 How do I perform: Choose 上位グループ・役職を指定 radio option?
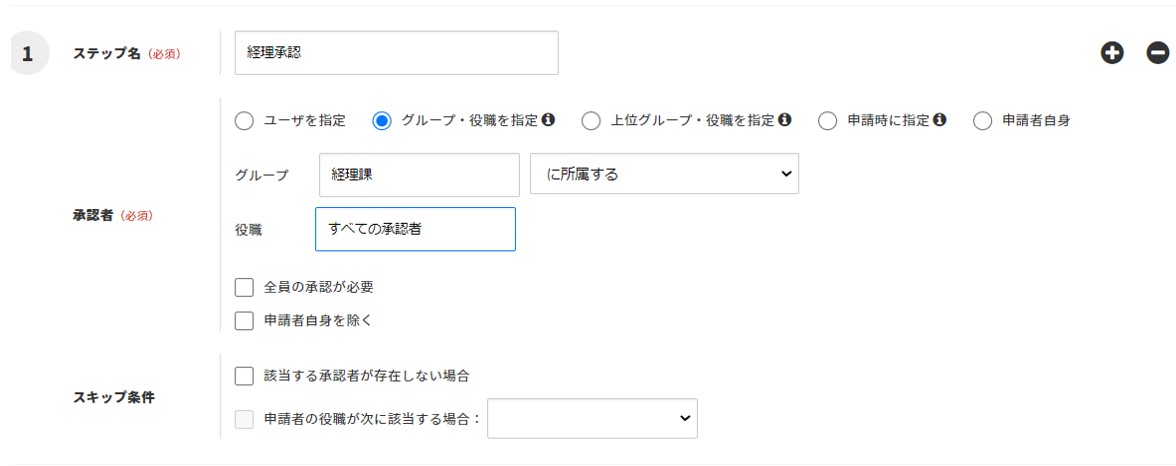point(591,121)
